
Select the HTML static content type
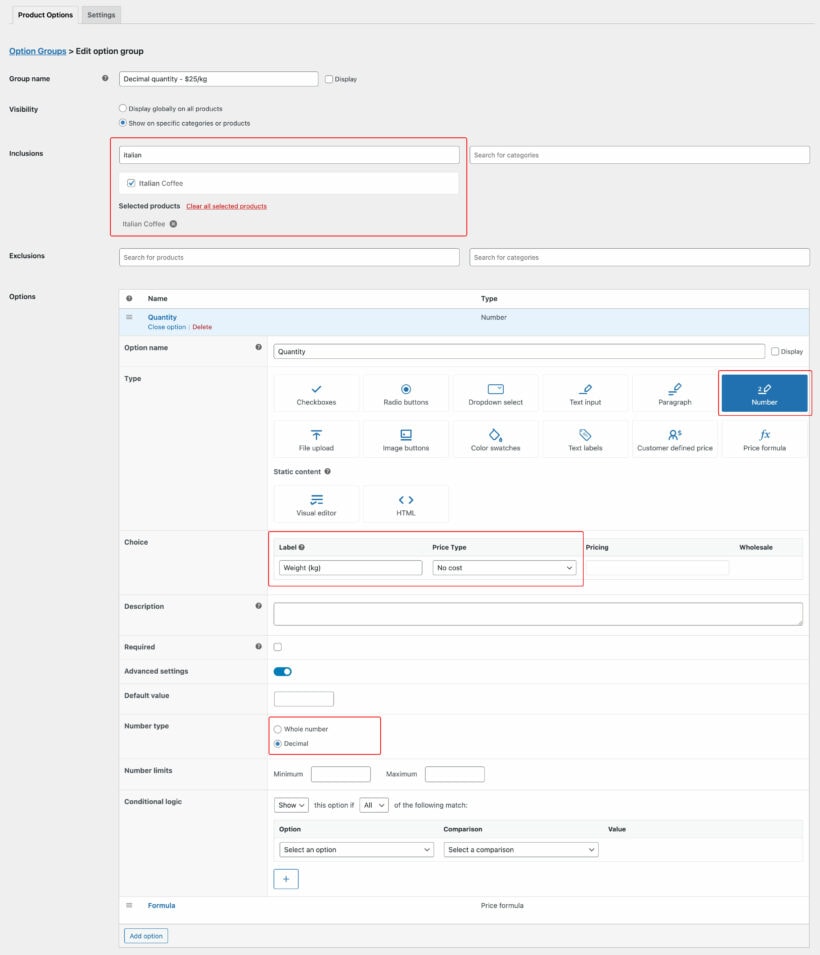[x=406, y=503]
